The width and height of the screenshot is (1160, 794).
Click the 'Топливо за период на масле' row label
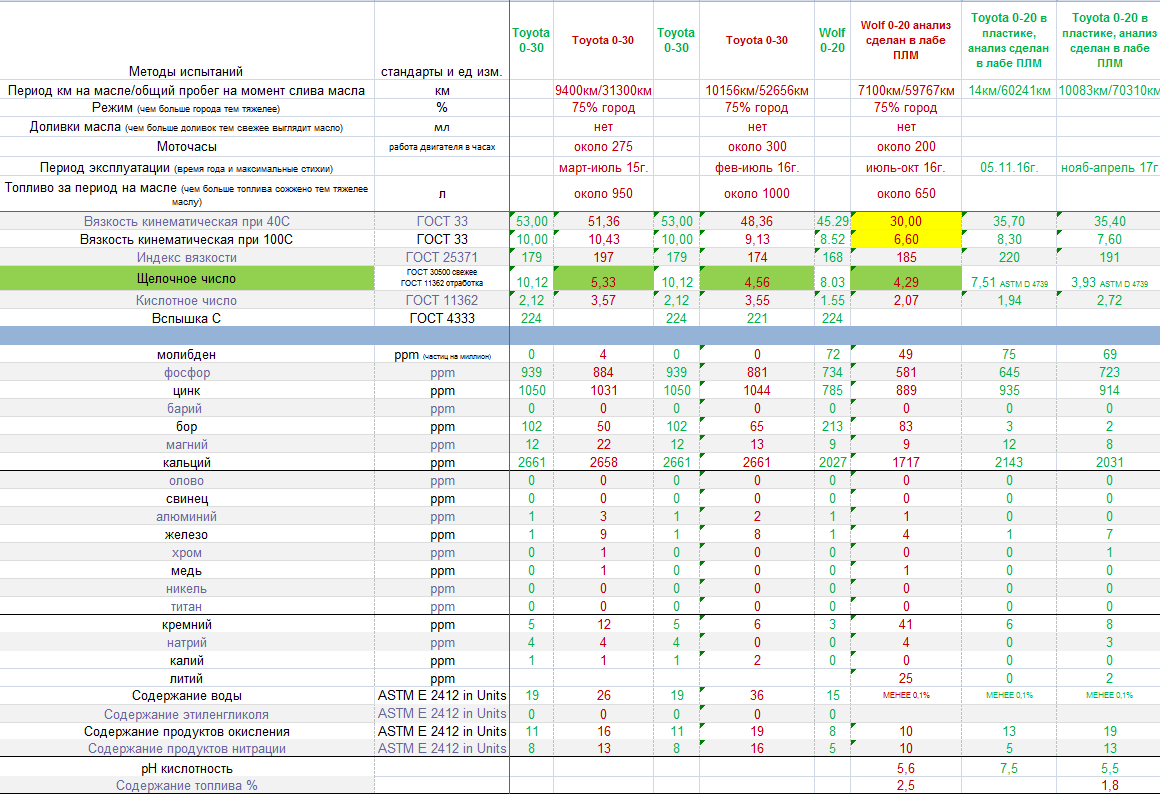tap(186, 194)
